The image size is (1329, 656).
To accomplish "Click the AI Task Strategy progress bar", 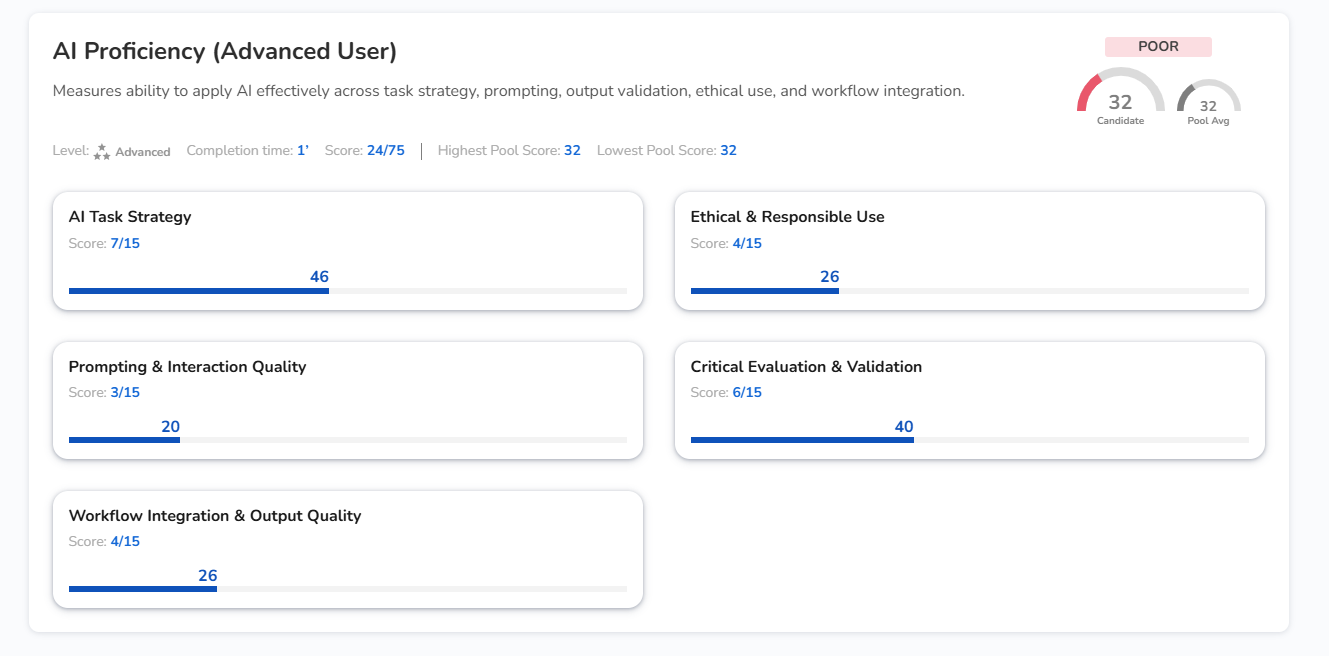I will tap(347, 291).
